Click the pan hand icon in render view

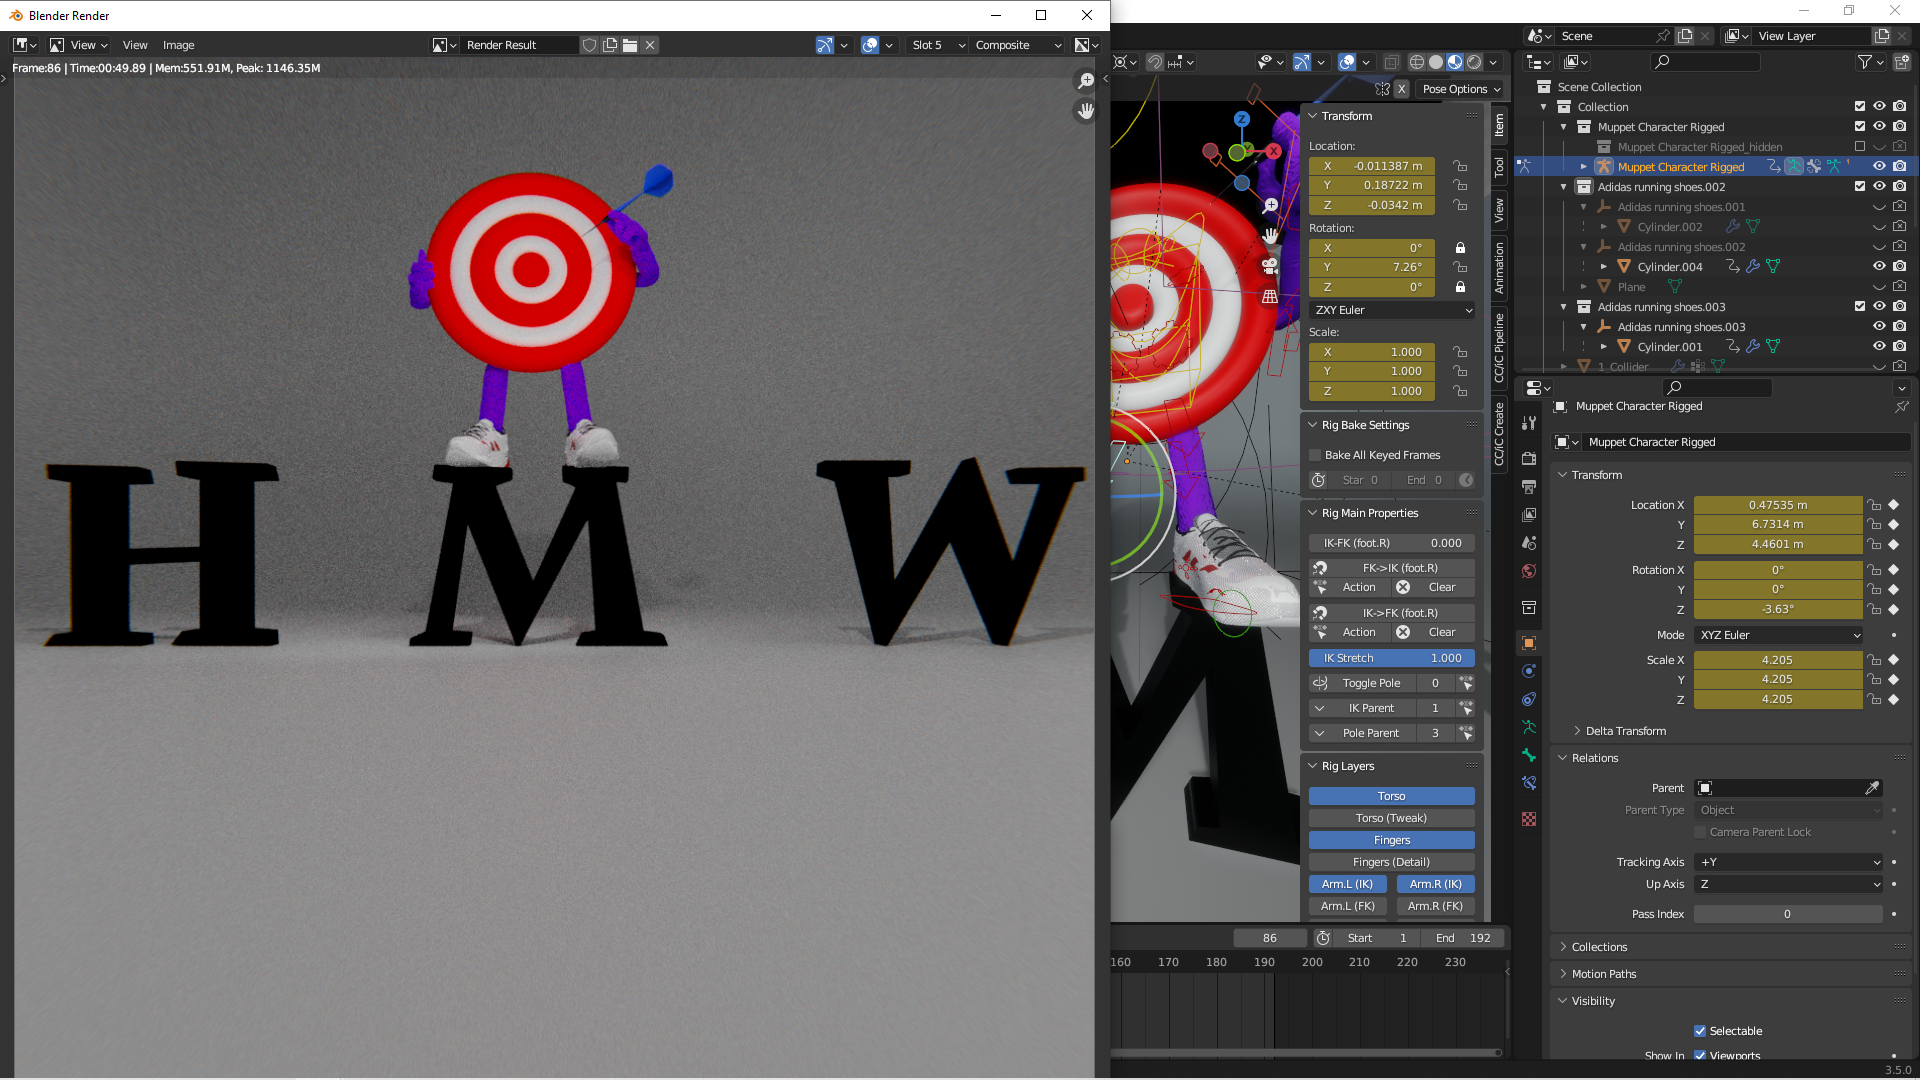click(x=1086, y=111)
